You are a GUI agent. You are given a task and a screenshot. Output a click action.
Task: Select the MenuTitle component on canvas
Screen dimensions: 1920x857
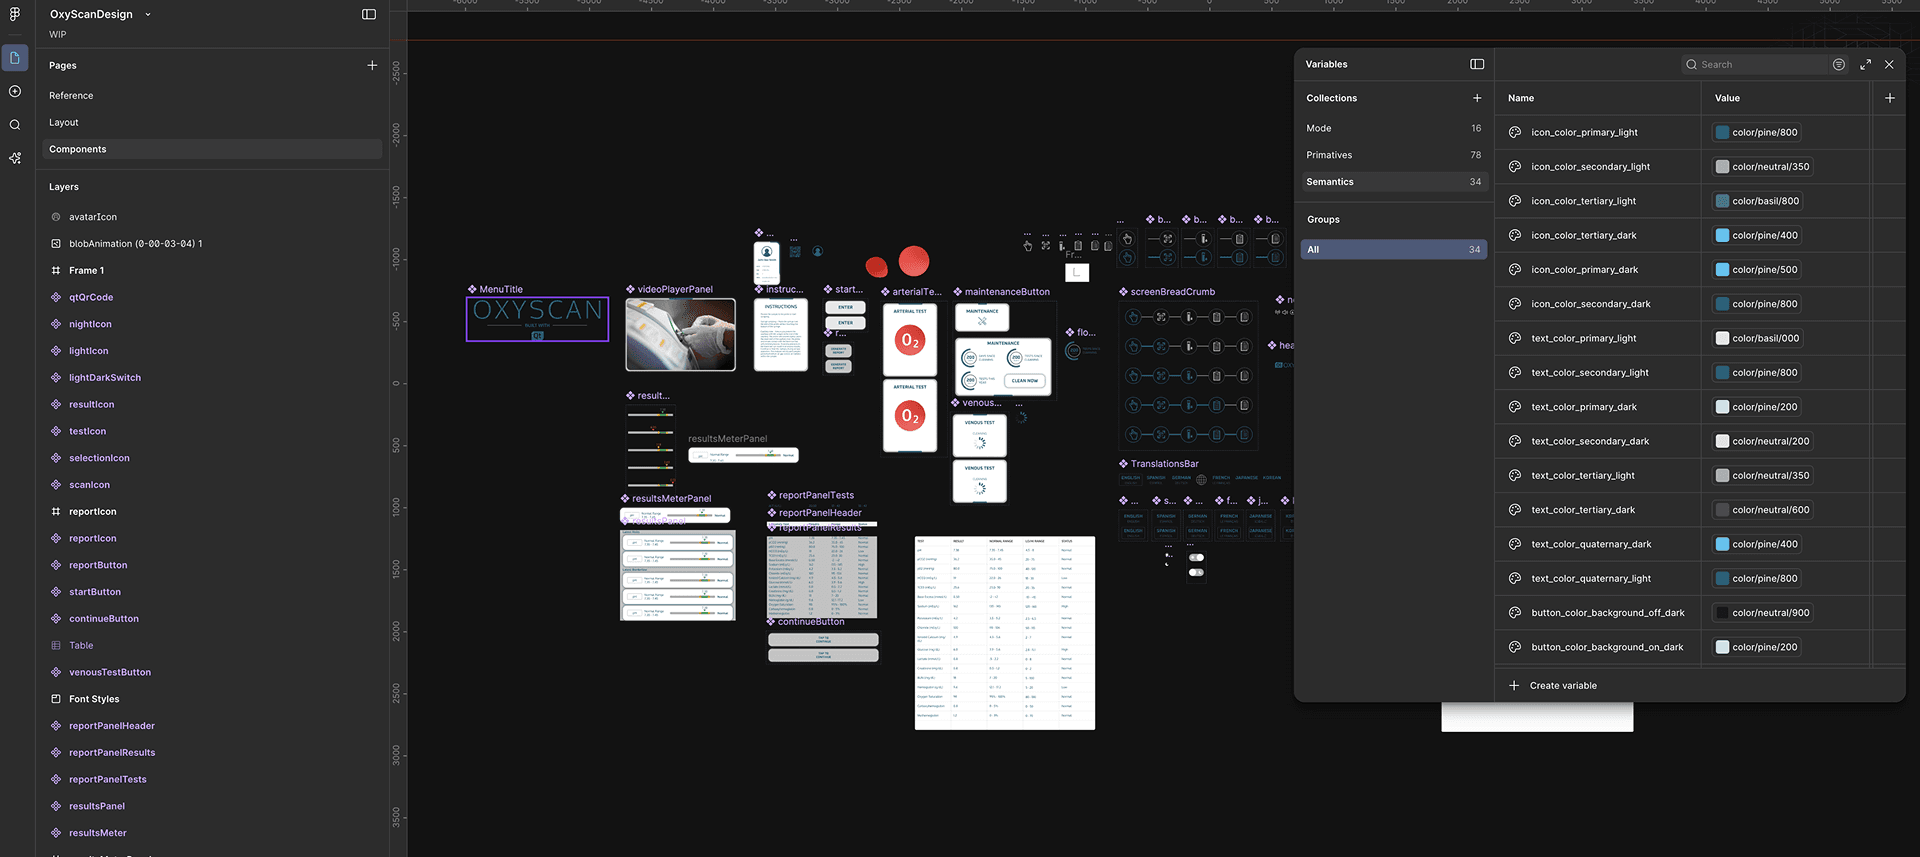tap(537, 319)
